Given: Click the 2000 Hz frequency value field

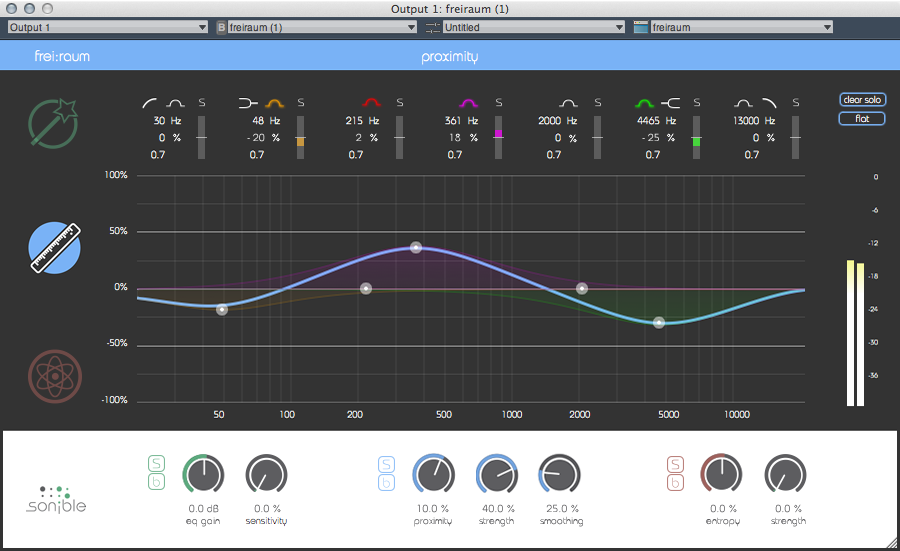Looking at the screenshot, I should click(551, 121).
